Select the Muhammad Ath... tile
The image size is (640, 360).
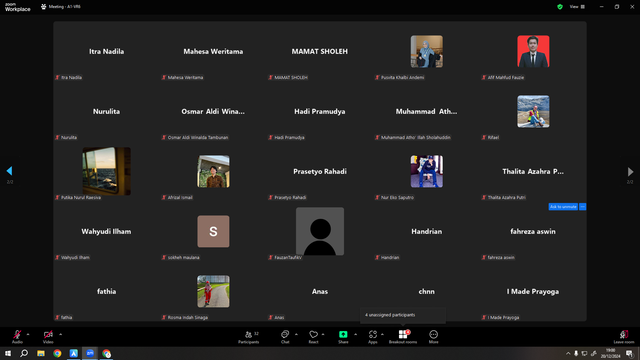427,111
